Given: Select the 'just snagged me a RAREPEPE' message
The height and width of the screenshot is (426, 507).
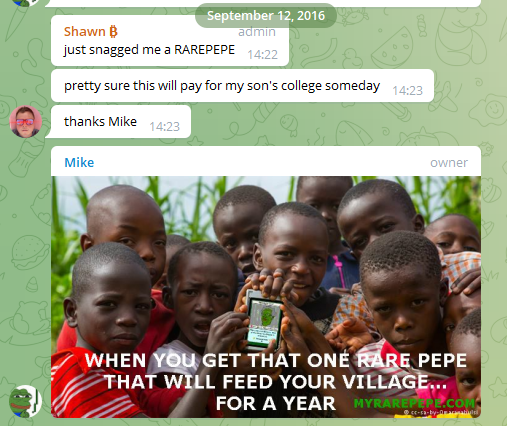Looking at the screenshot, I should 170,40.
